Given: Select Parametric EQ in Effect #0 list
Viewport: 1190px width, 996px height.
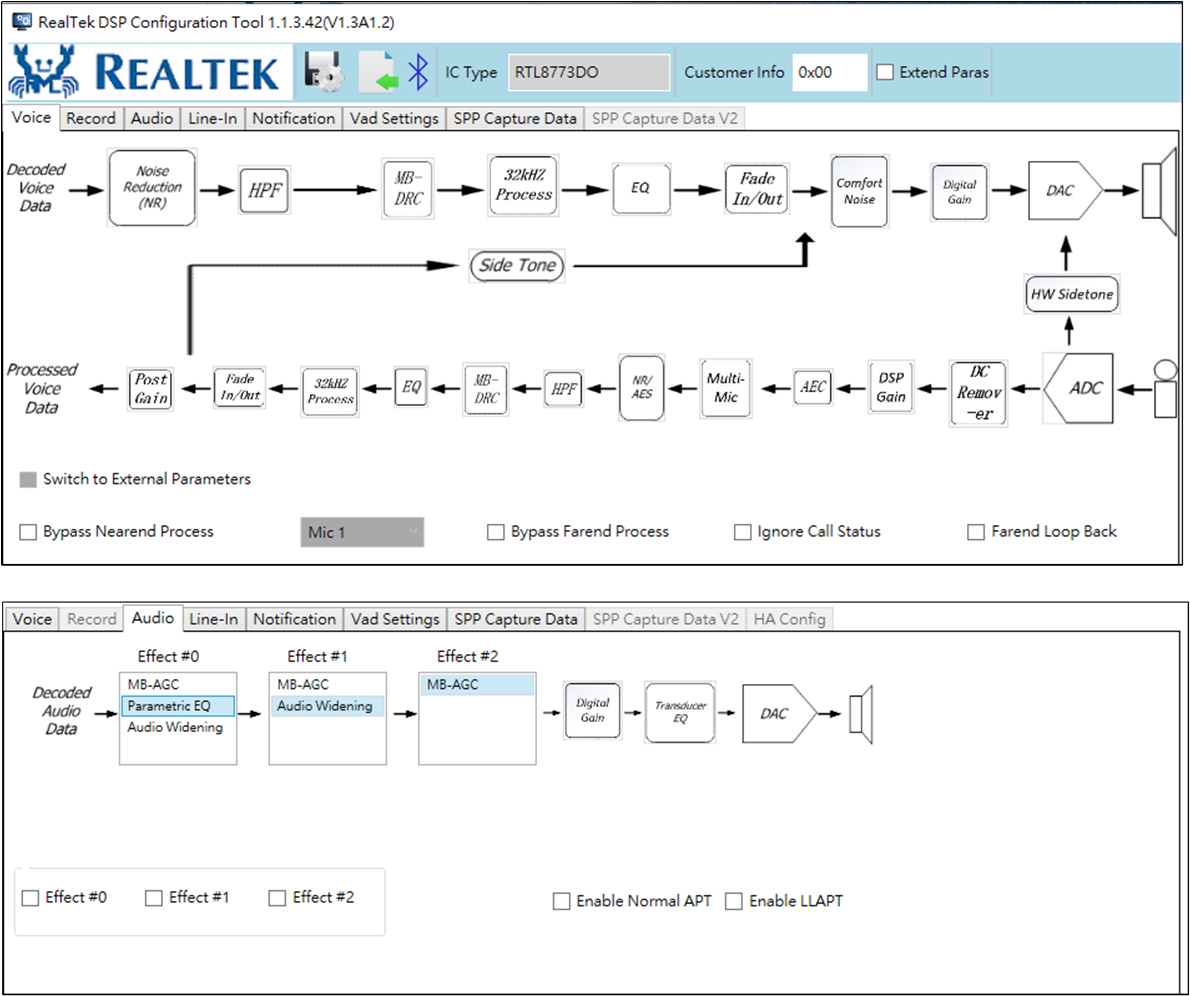Looking at the screenshot, I should point(178,706).
